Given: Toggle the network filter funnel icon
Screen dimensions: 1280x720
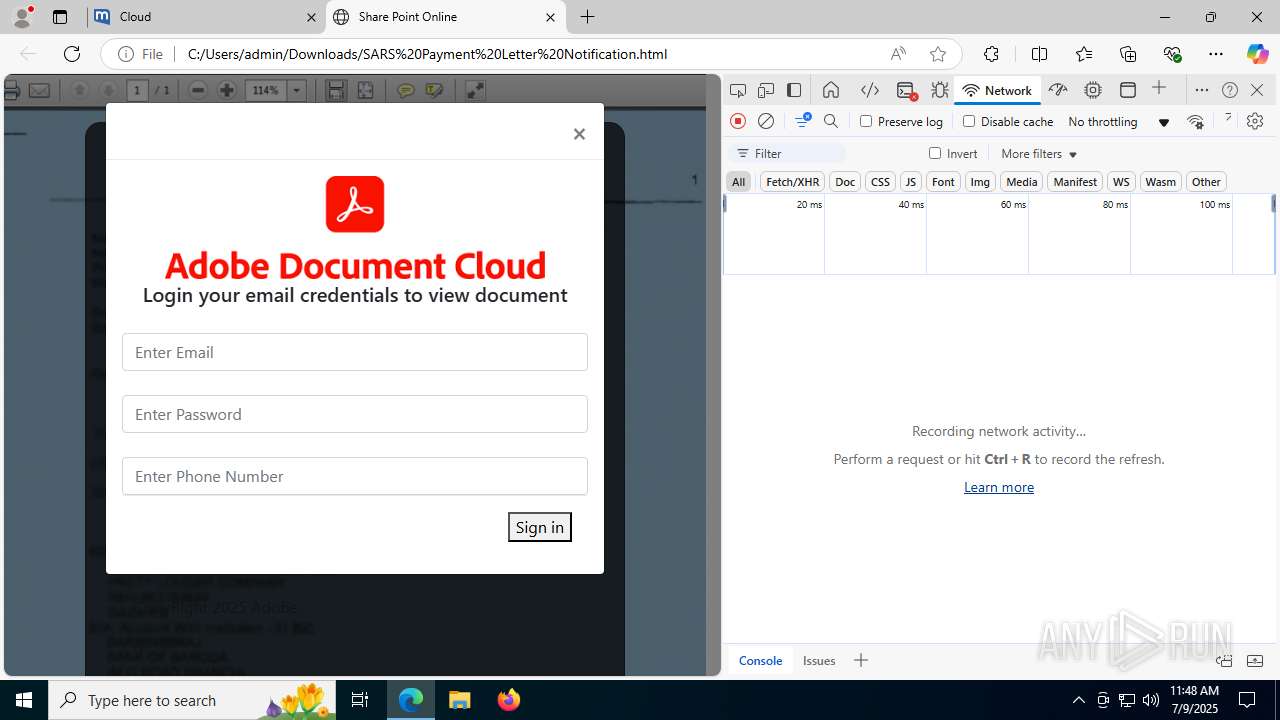Looking at the screenshot, I should pyautogui.click(x=802, y=121).
